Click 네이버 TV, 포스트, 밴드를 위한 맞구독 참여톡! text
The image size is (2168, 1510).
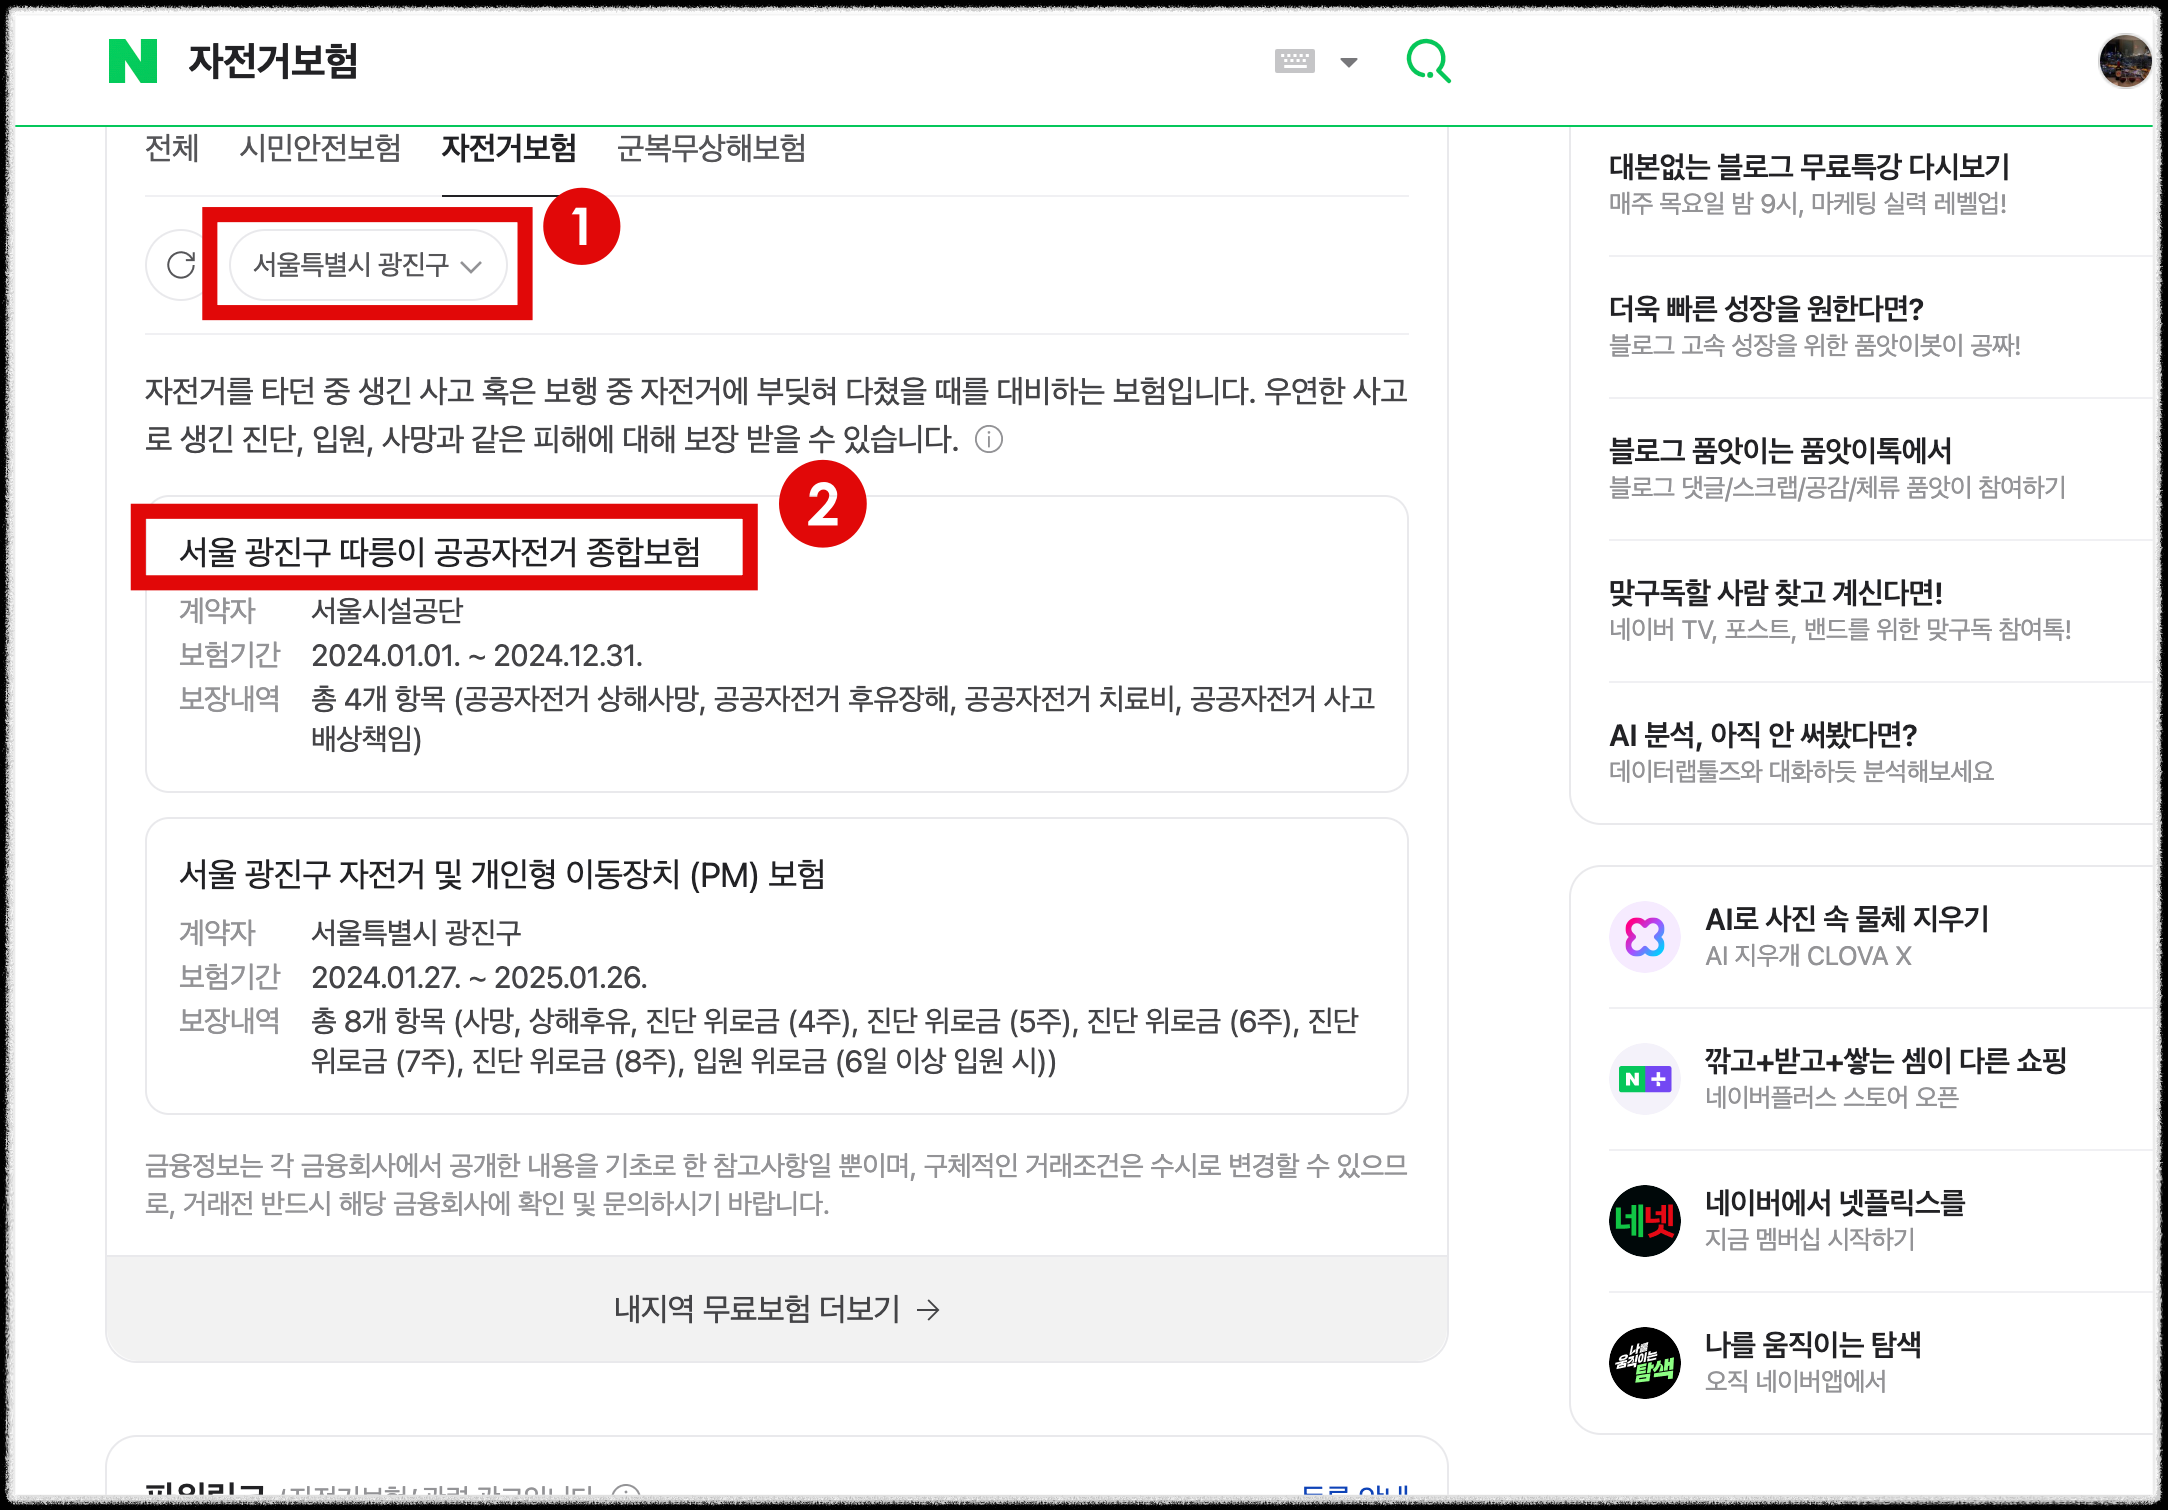(x=1840, y=629)
